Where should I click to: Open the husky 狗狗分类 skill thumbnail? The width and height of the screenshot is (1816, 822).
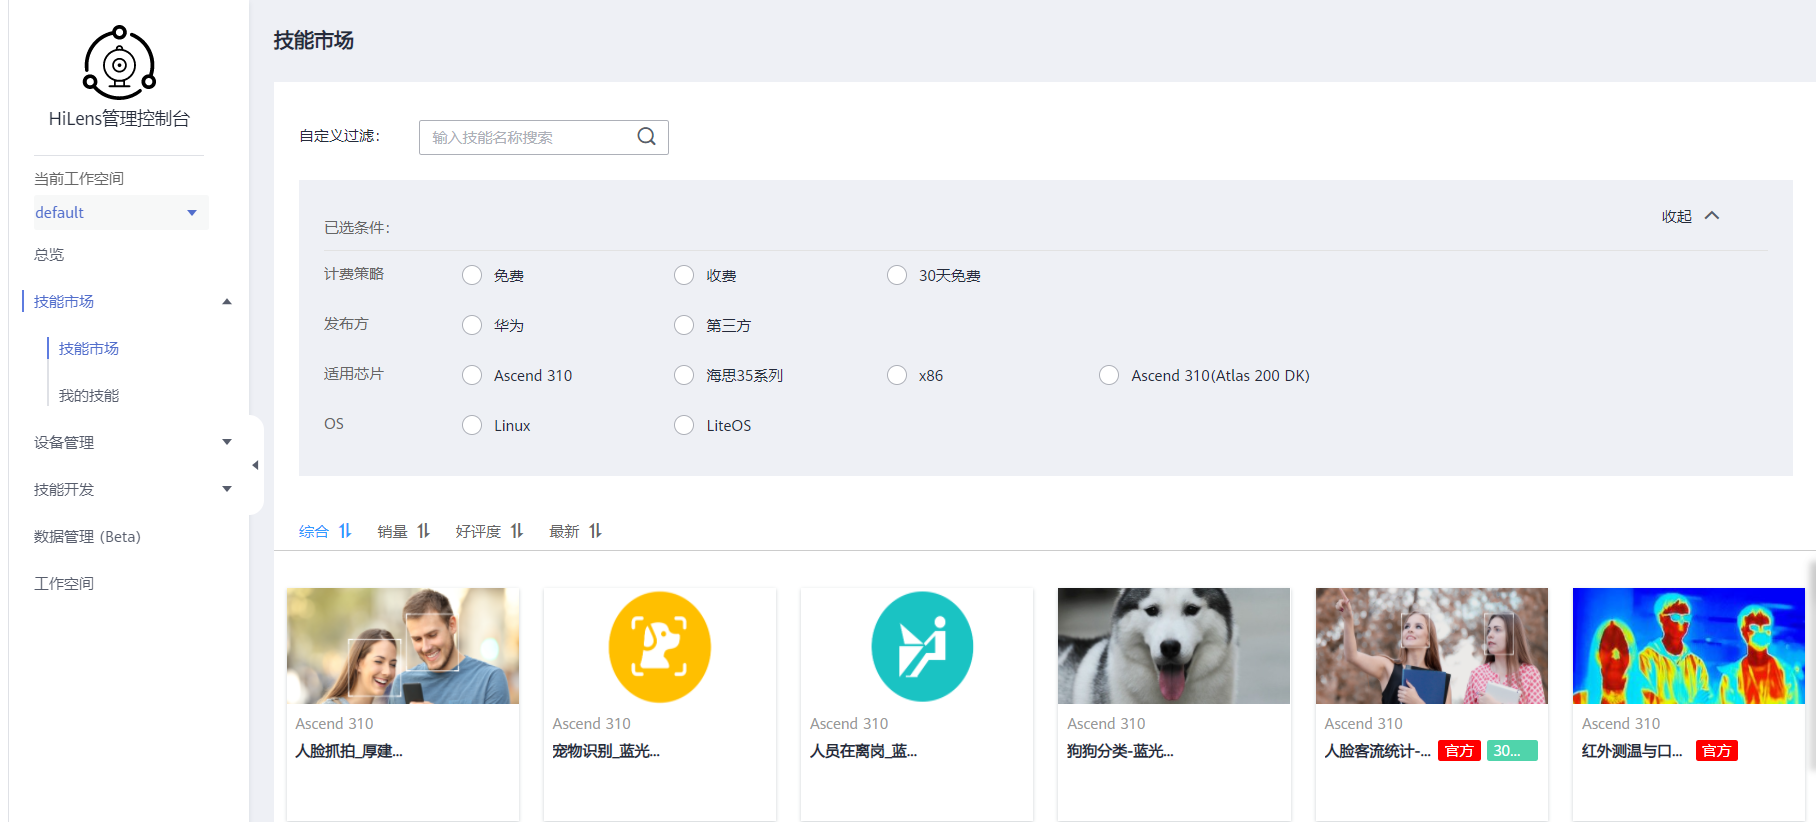[x=1174, y=646]
